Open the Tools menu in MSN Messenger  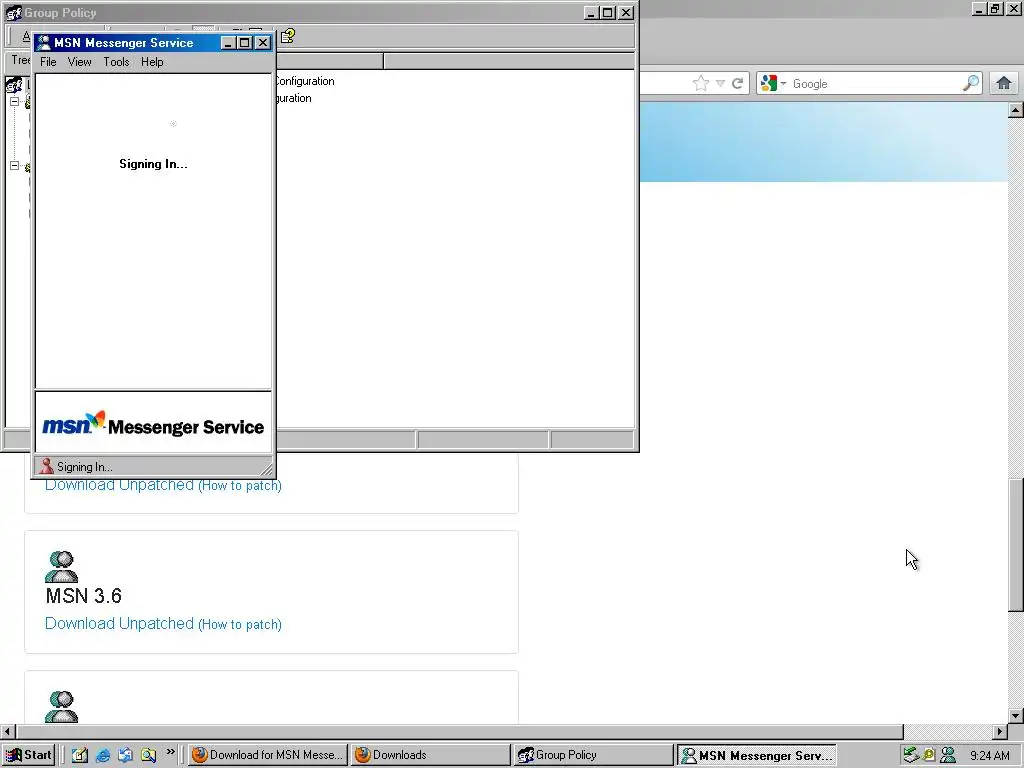tap(116, 62)
